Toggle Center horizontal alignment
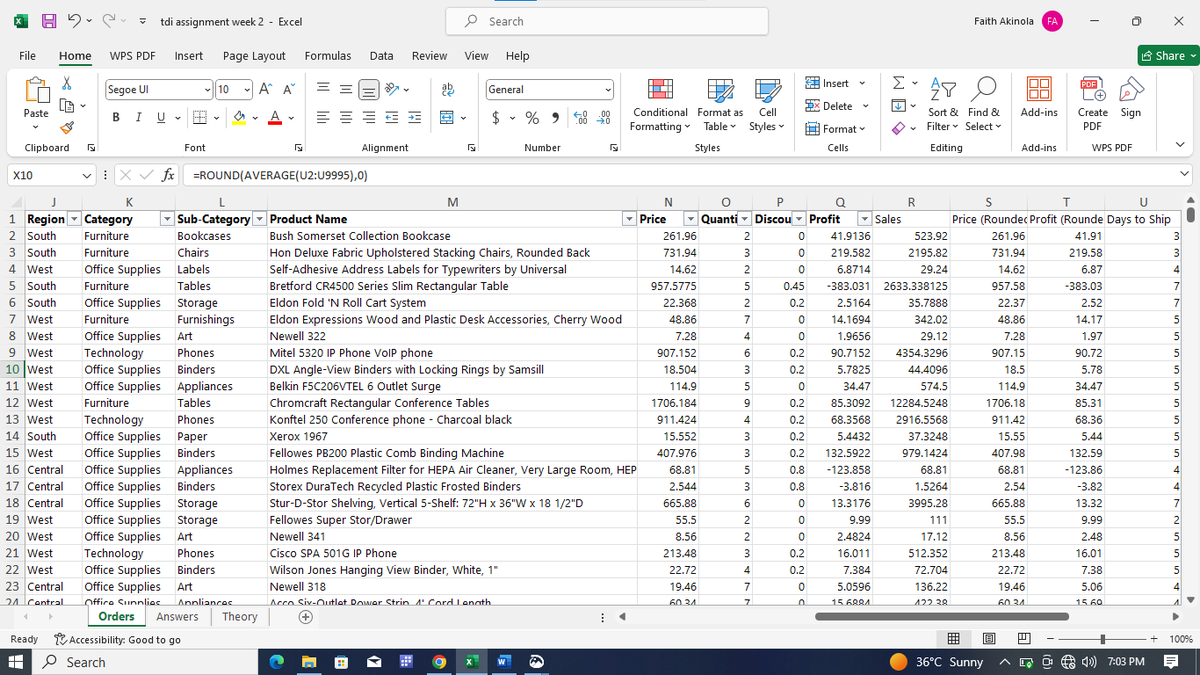1200x675 pixels. tap(348, 119)
